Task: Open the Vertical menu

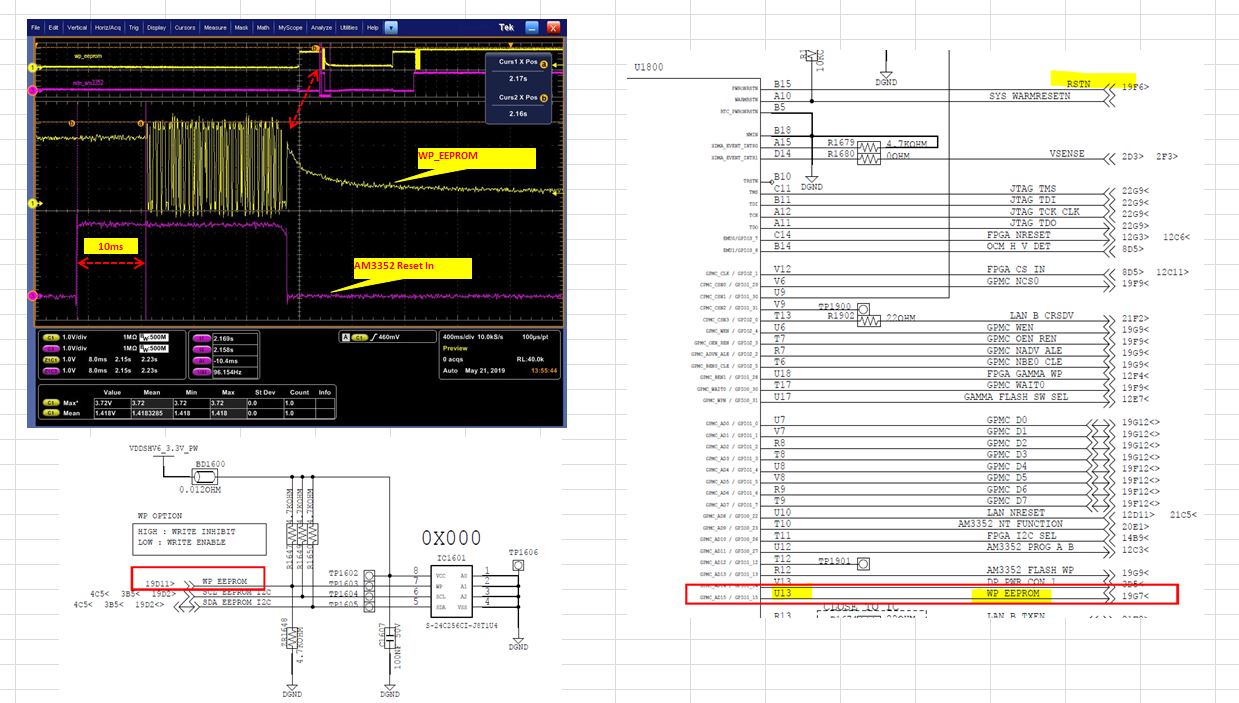Action: click(77, 27)
